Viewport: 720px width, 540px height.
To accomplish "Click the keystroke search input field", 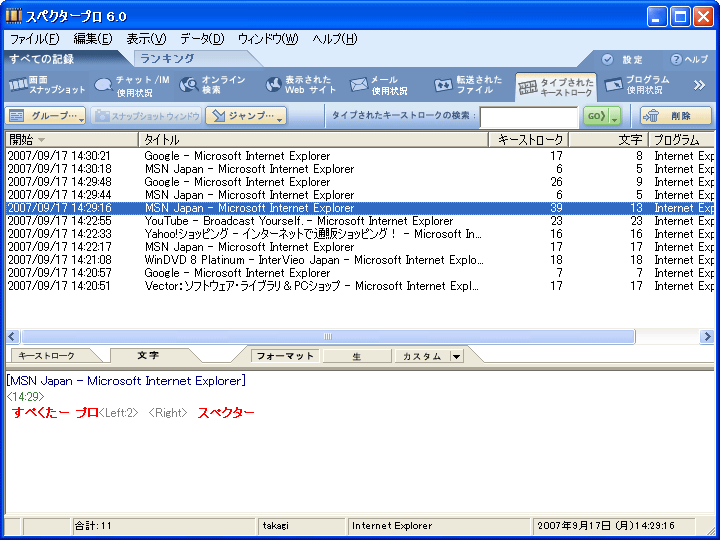I will point(529,117).
